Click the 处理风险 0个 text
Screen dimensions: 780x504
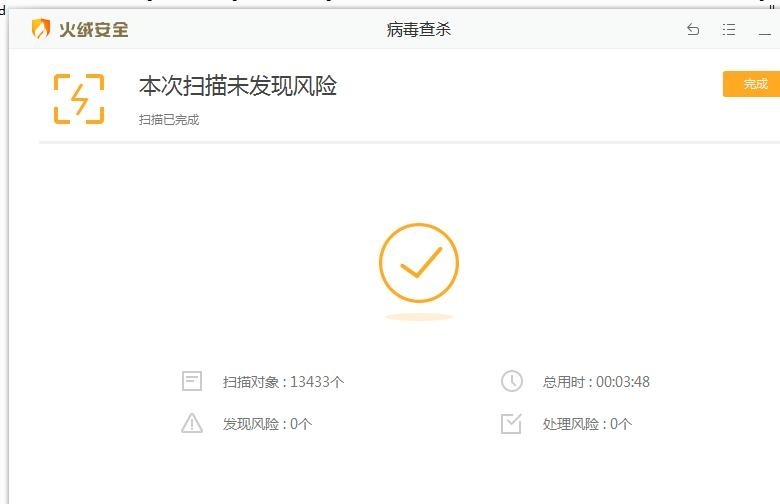[x=587, y=424]
